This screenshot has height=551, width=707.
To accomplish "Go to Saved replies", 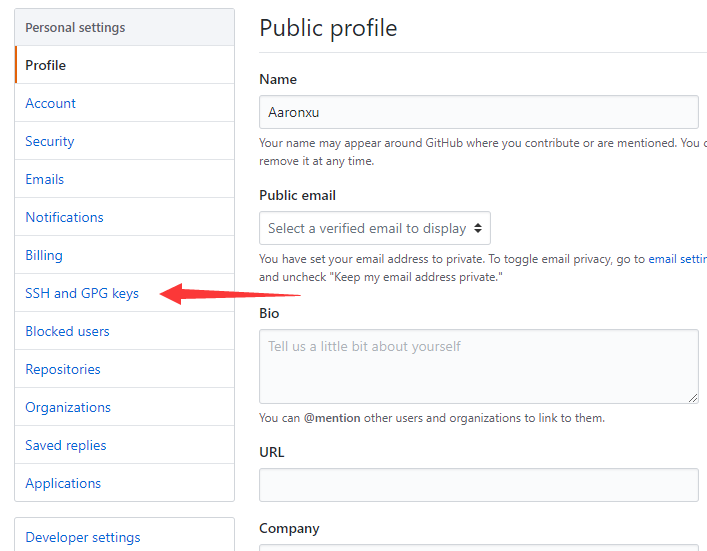I will pos(66,445).
